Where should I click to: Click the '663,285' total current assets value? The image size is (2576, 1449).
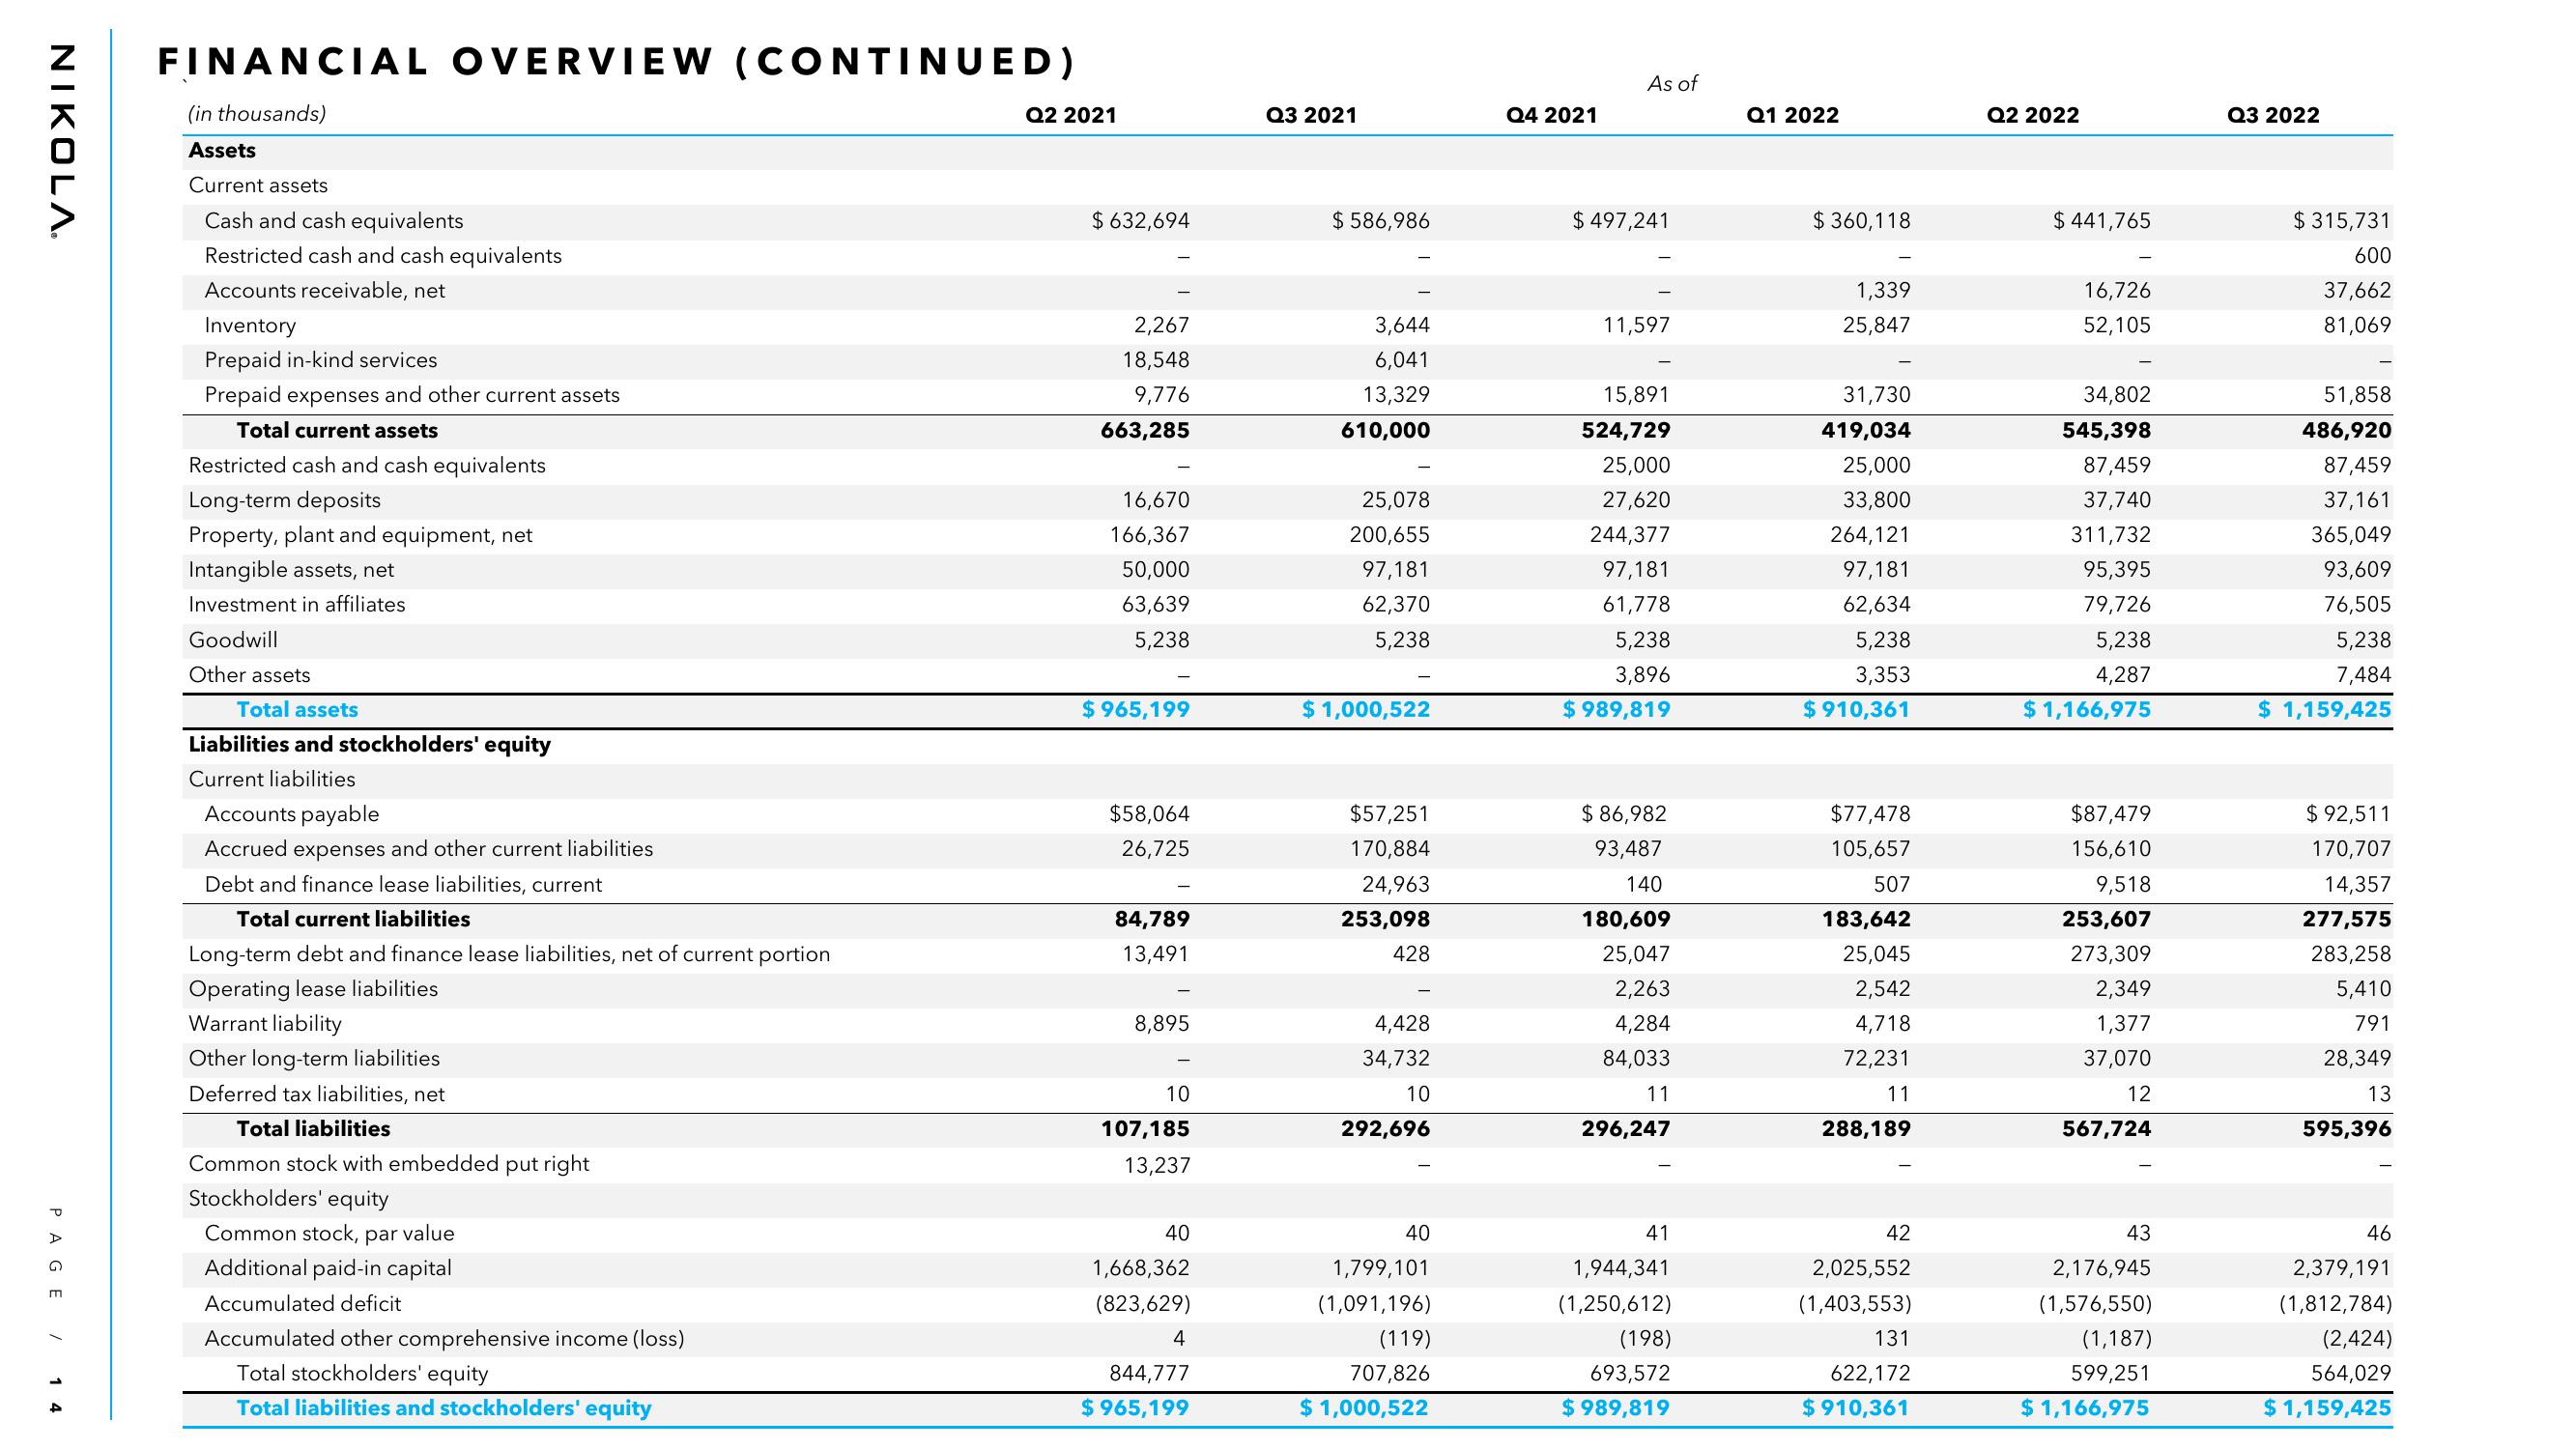click(x=1145, y=430)
